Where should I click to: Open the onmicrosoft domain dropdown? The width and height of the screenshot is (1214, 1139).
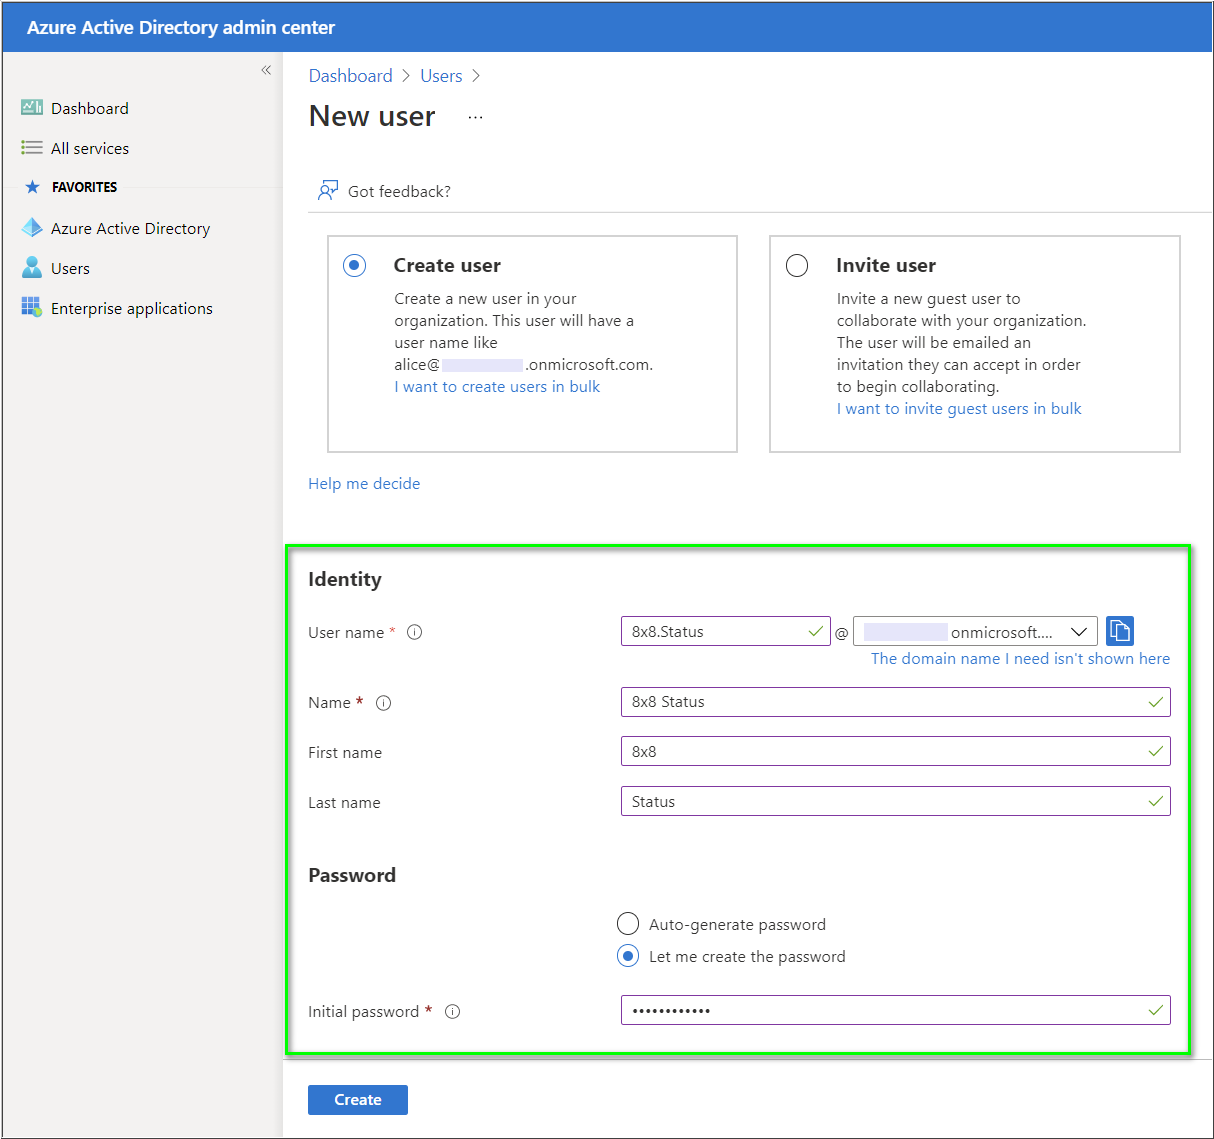pyautogui.click(x=975, y=631)
